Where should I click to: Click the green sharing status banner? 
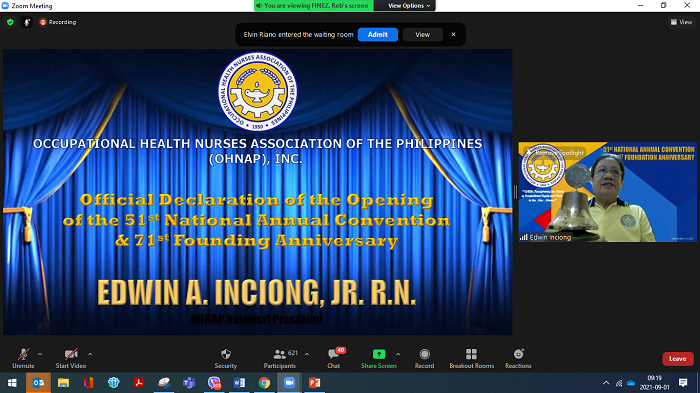click(314, 5)
